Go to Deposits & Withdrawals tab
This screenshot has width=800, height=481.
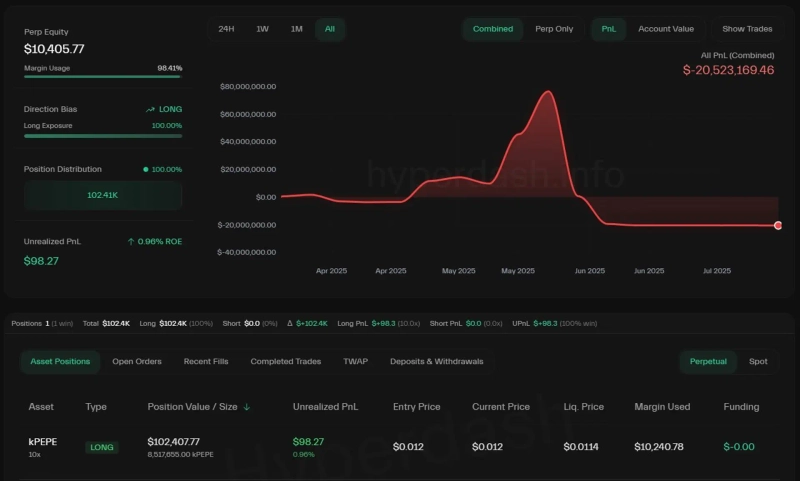tap(436, 361)
